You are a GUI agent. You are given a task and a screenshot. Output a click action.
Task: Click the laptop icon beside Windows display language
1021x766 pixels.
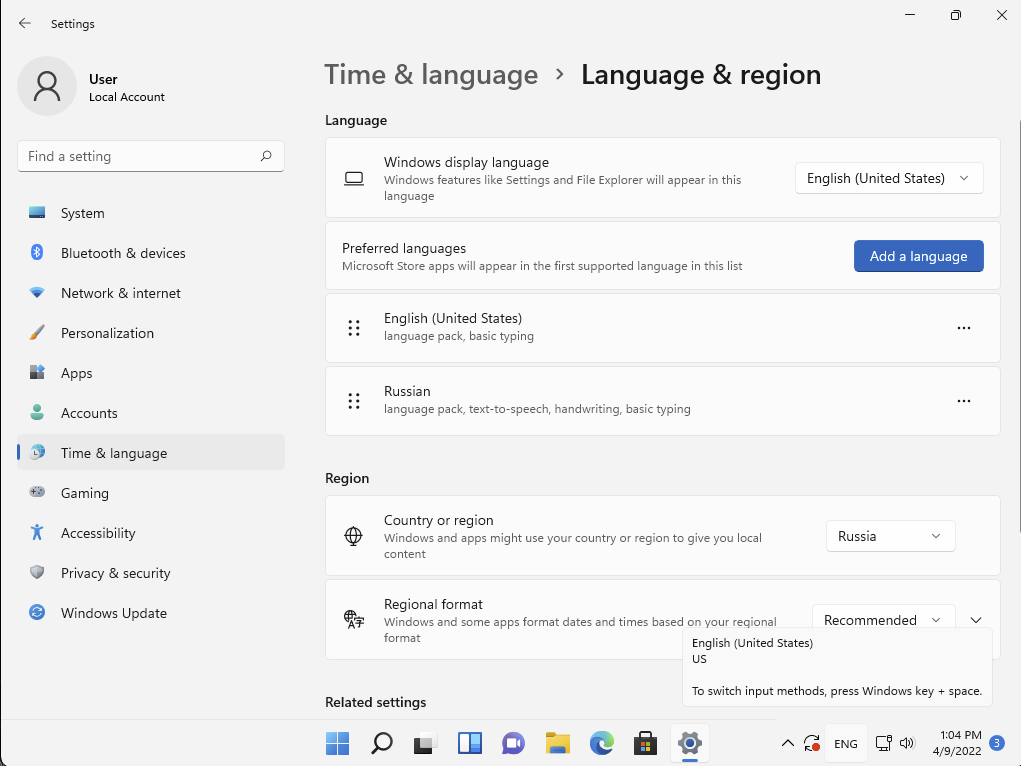(354, 178)
